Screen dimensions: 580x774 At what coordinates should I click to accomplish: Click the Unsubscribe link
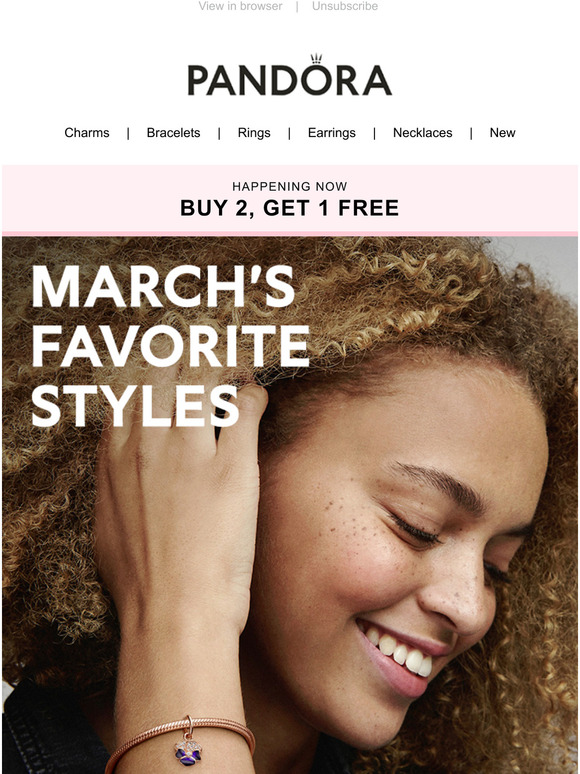click(345, 6)
